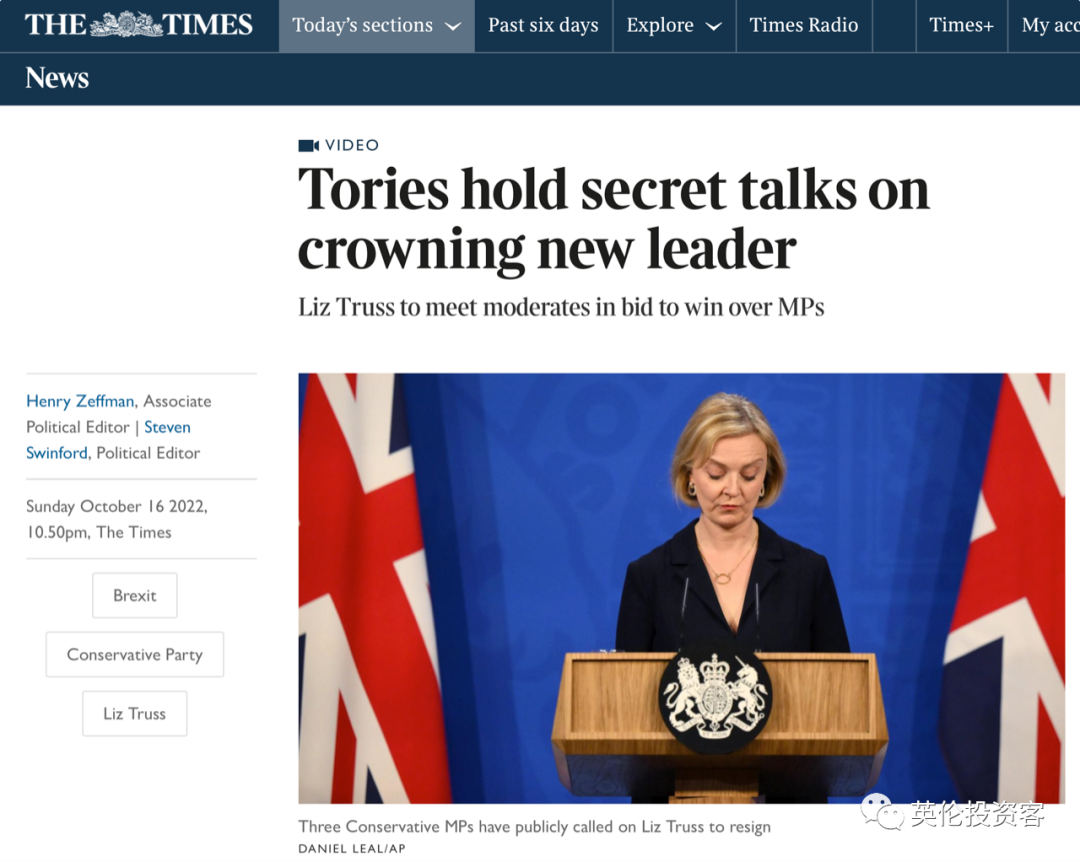Click the Tories hold secret talks headline
The height and width of the screenshot is (862, 1080).
pos(614,218)
